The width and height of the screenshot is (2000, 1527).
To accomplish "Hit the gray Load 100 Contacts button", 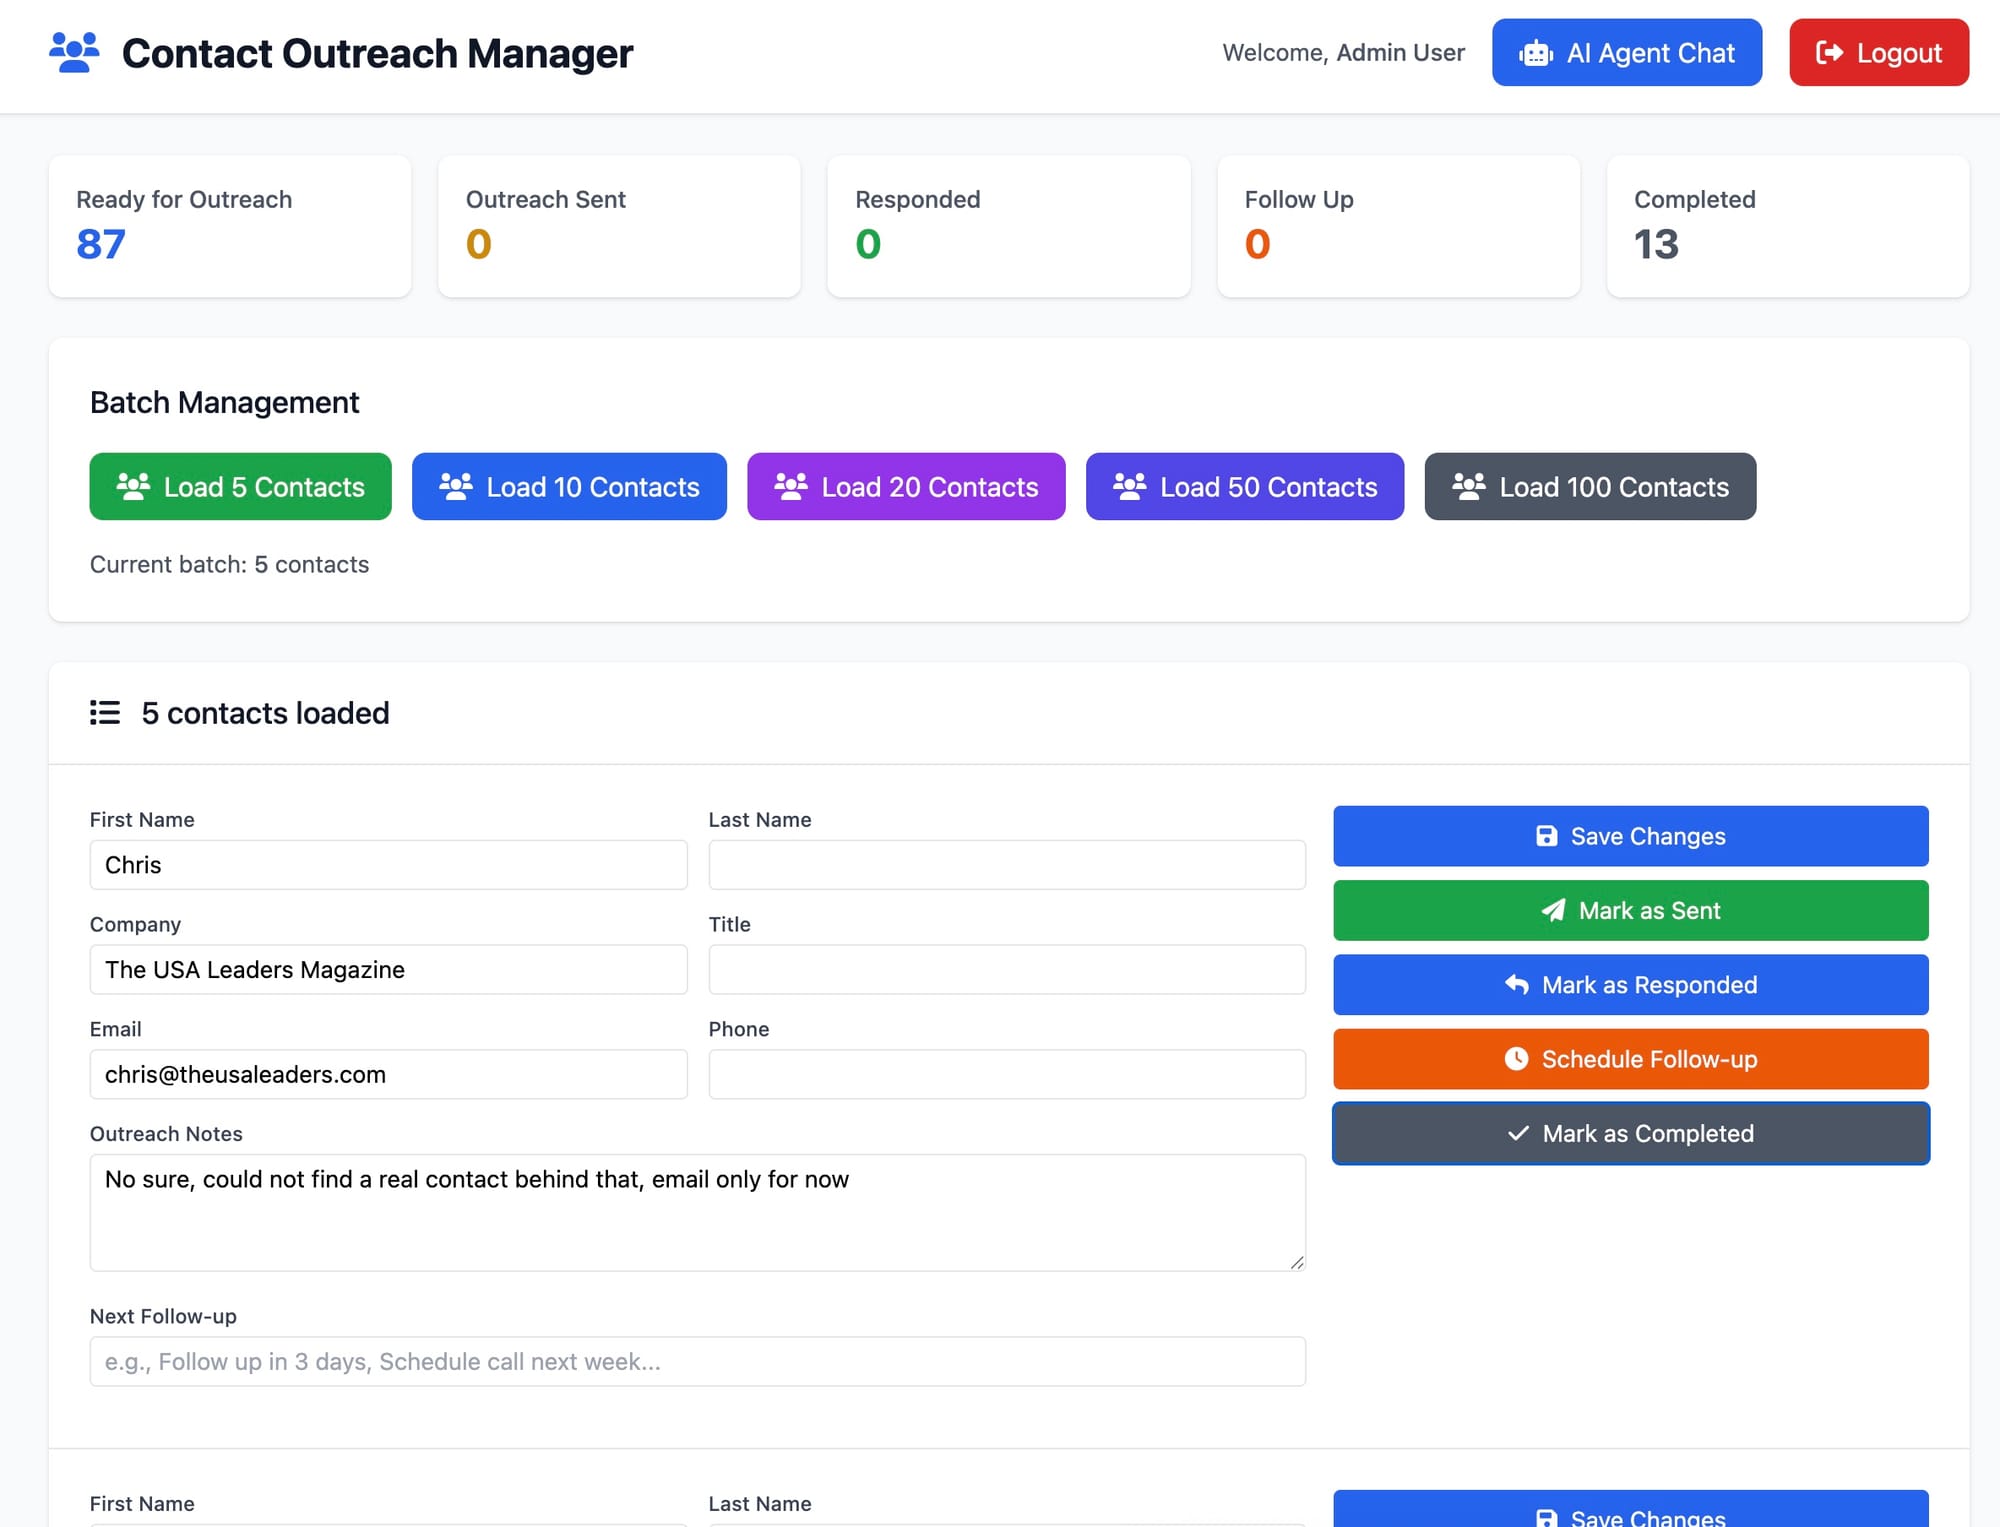I will click(x=1589, y=487).
